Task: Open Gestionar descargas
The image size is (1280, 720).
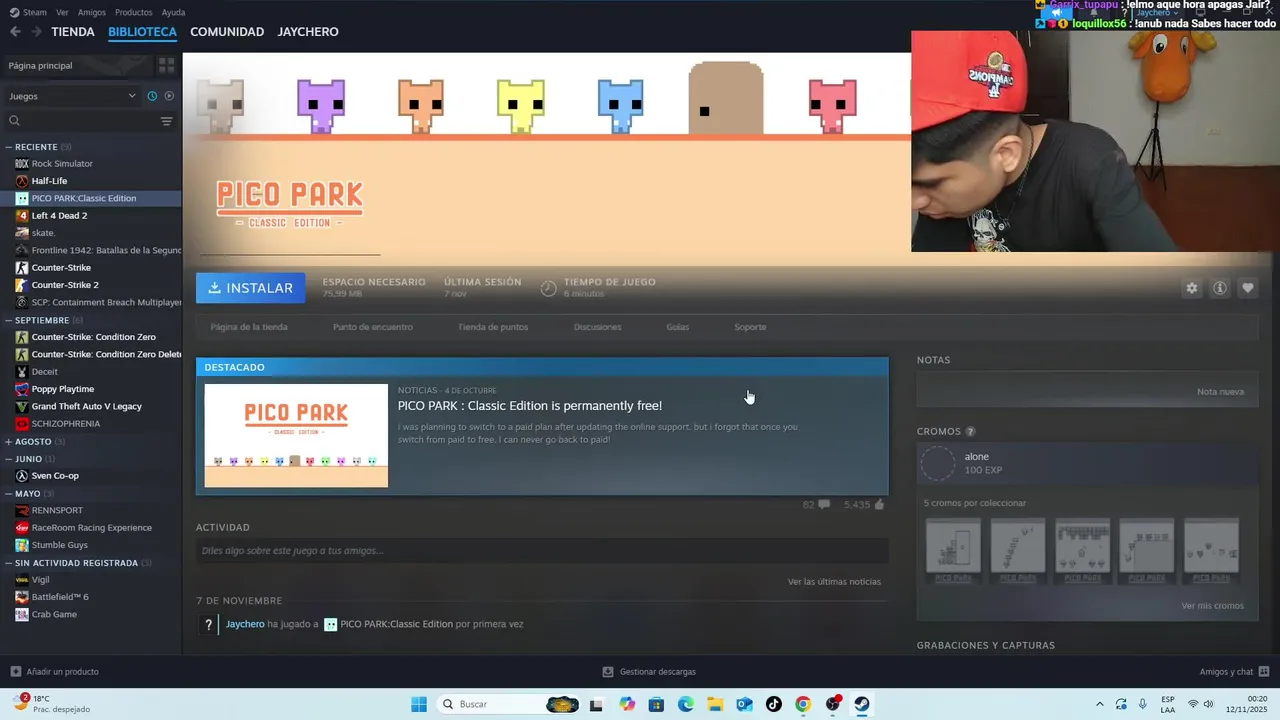Action: (649, 672)
